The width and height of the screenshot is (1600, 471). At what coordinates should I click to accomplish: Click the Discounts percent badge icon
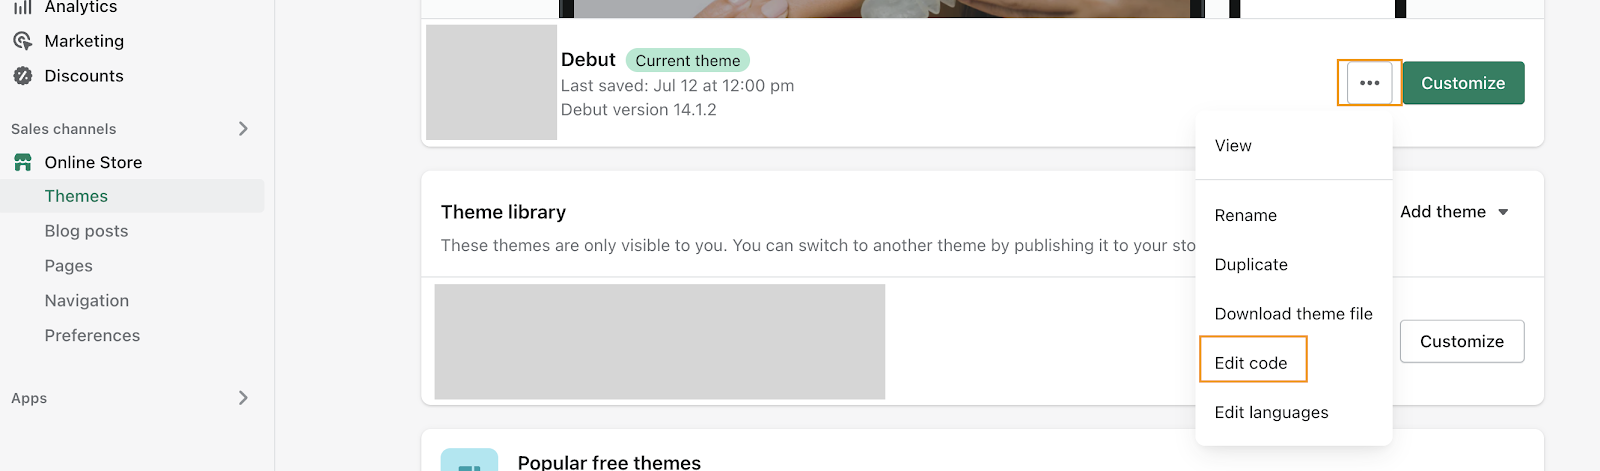point(23,76)
